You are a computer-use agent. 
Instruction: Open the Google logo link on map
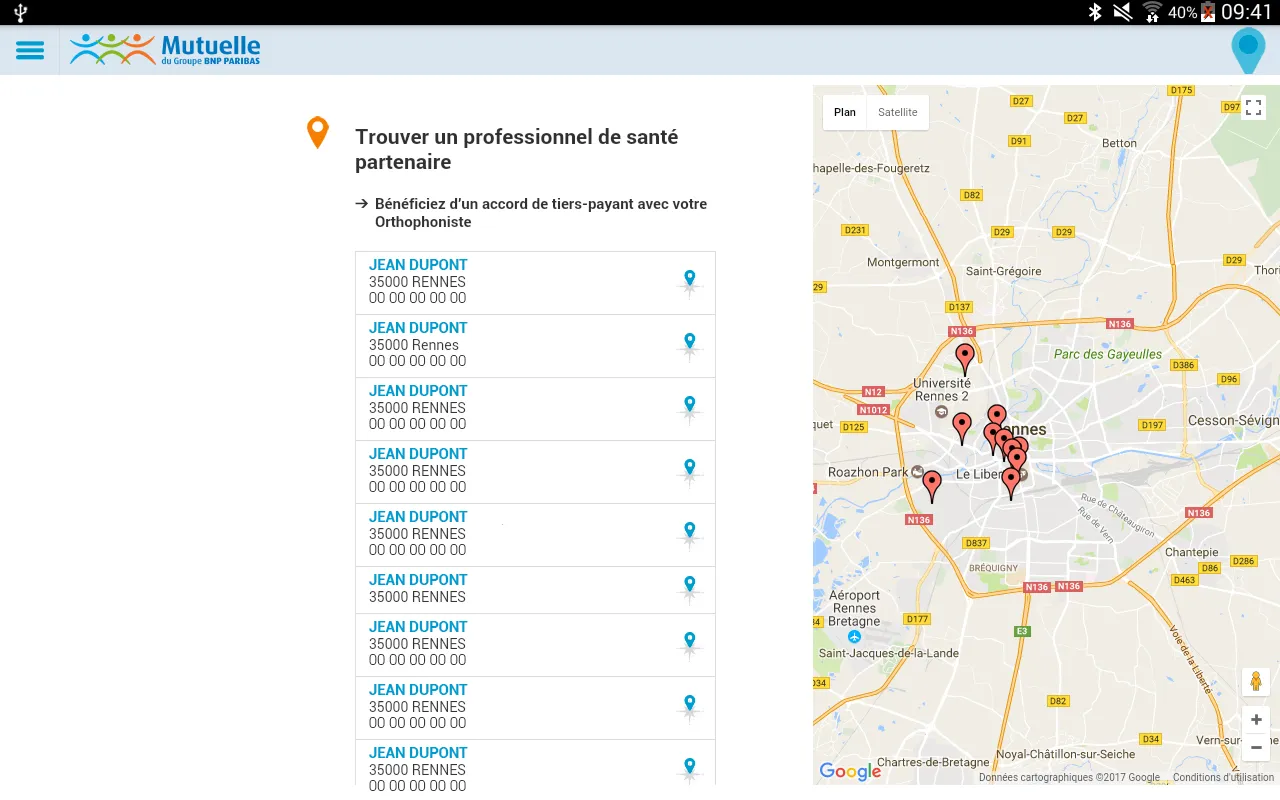pyautogui.click(x=850, y=771)
